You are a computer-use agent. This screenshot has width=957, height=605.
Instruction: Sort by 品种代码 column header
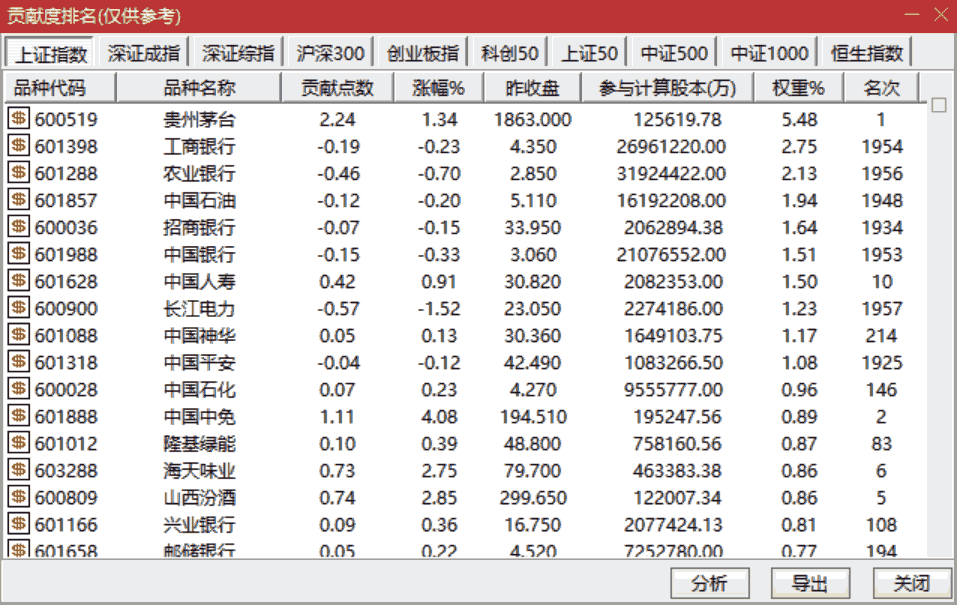(59, 88)
